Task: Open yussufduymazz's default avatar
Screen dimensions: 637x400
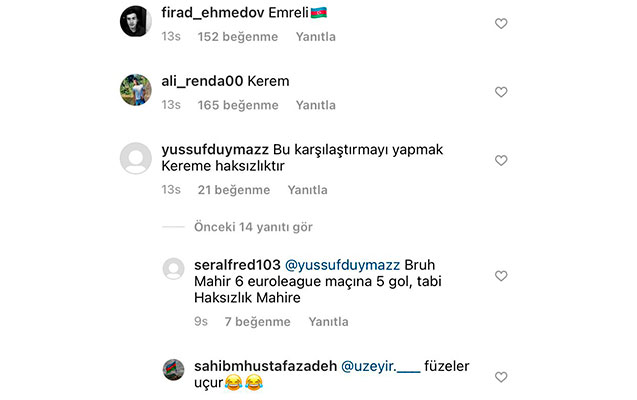Action: pyautogui.click(x=136, y=158)
